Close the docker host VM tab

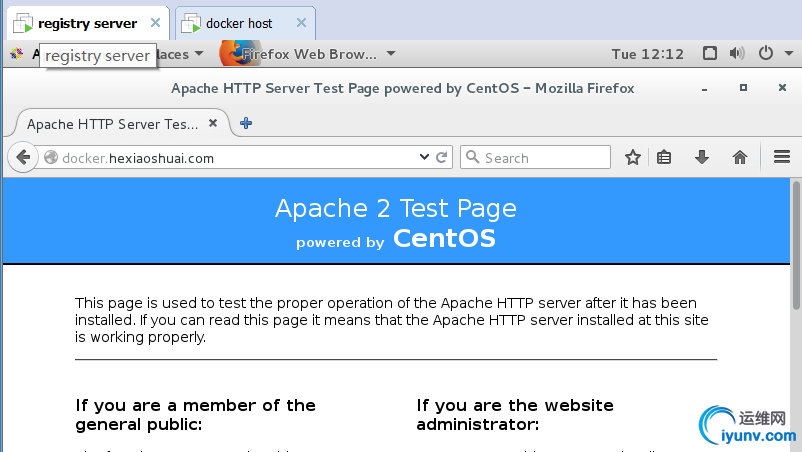tap(301, 23)
